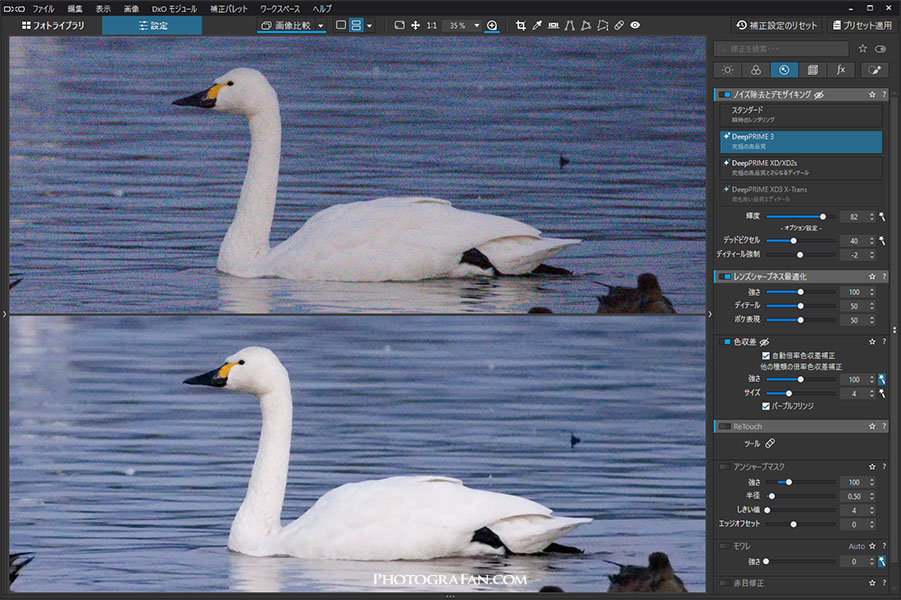Click magic wand beside 輝度 value
Viewport: 901px width, 600px height.
tap(882, 217)
